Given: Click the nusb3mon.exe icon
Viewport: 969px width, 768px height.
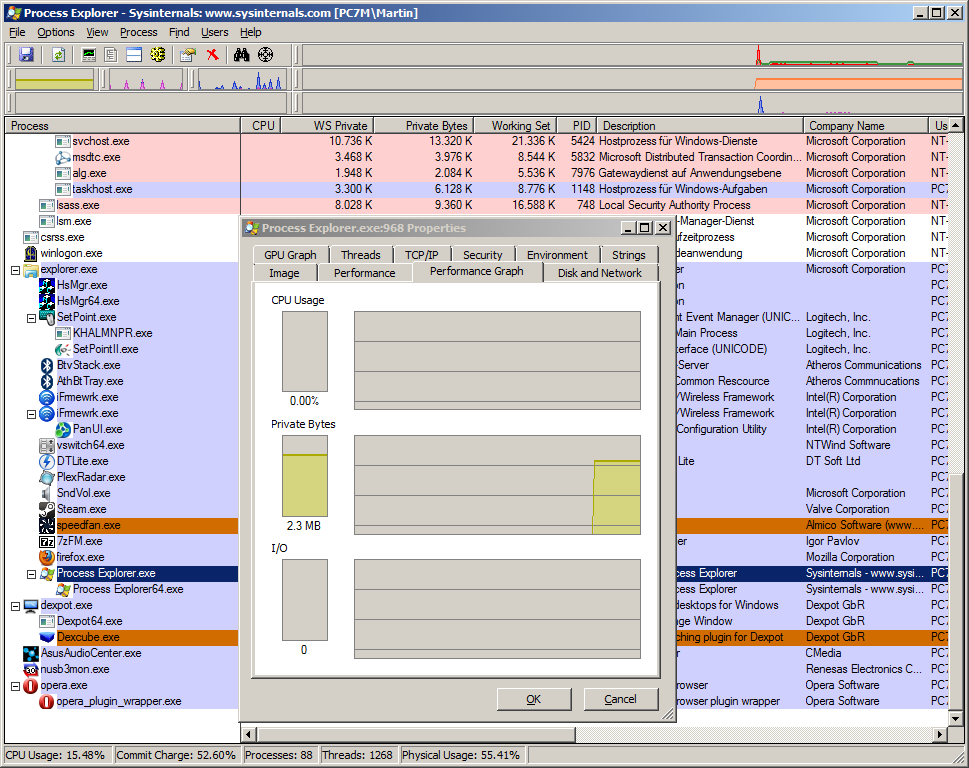Looking at the screenshot, I should coord(31,669).
